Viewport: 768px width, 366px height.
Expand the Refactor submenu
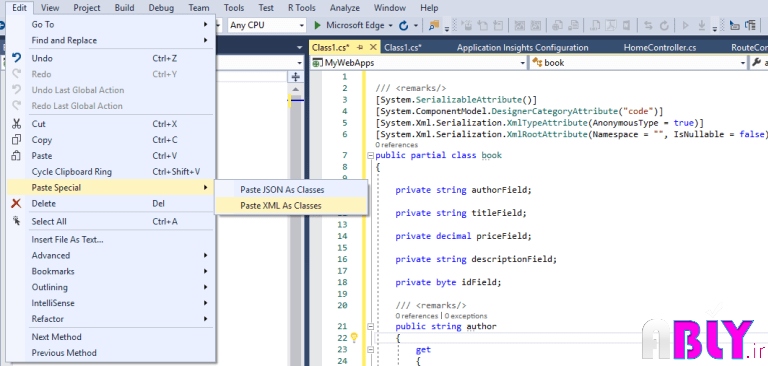[x=111, y=319]
